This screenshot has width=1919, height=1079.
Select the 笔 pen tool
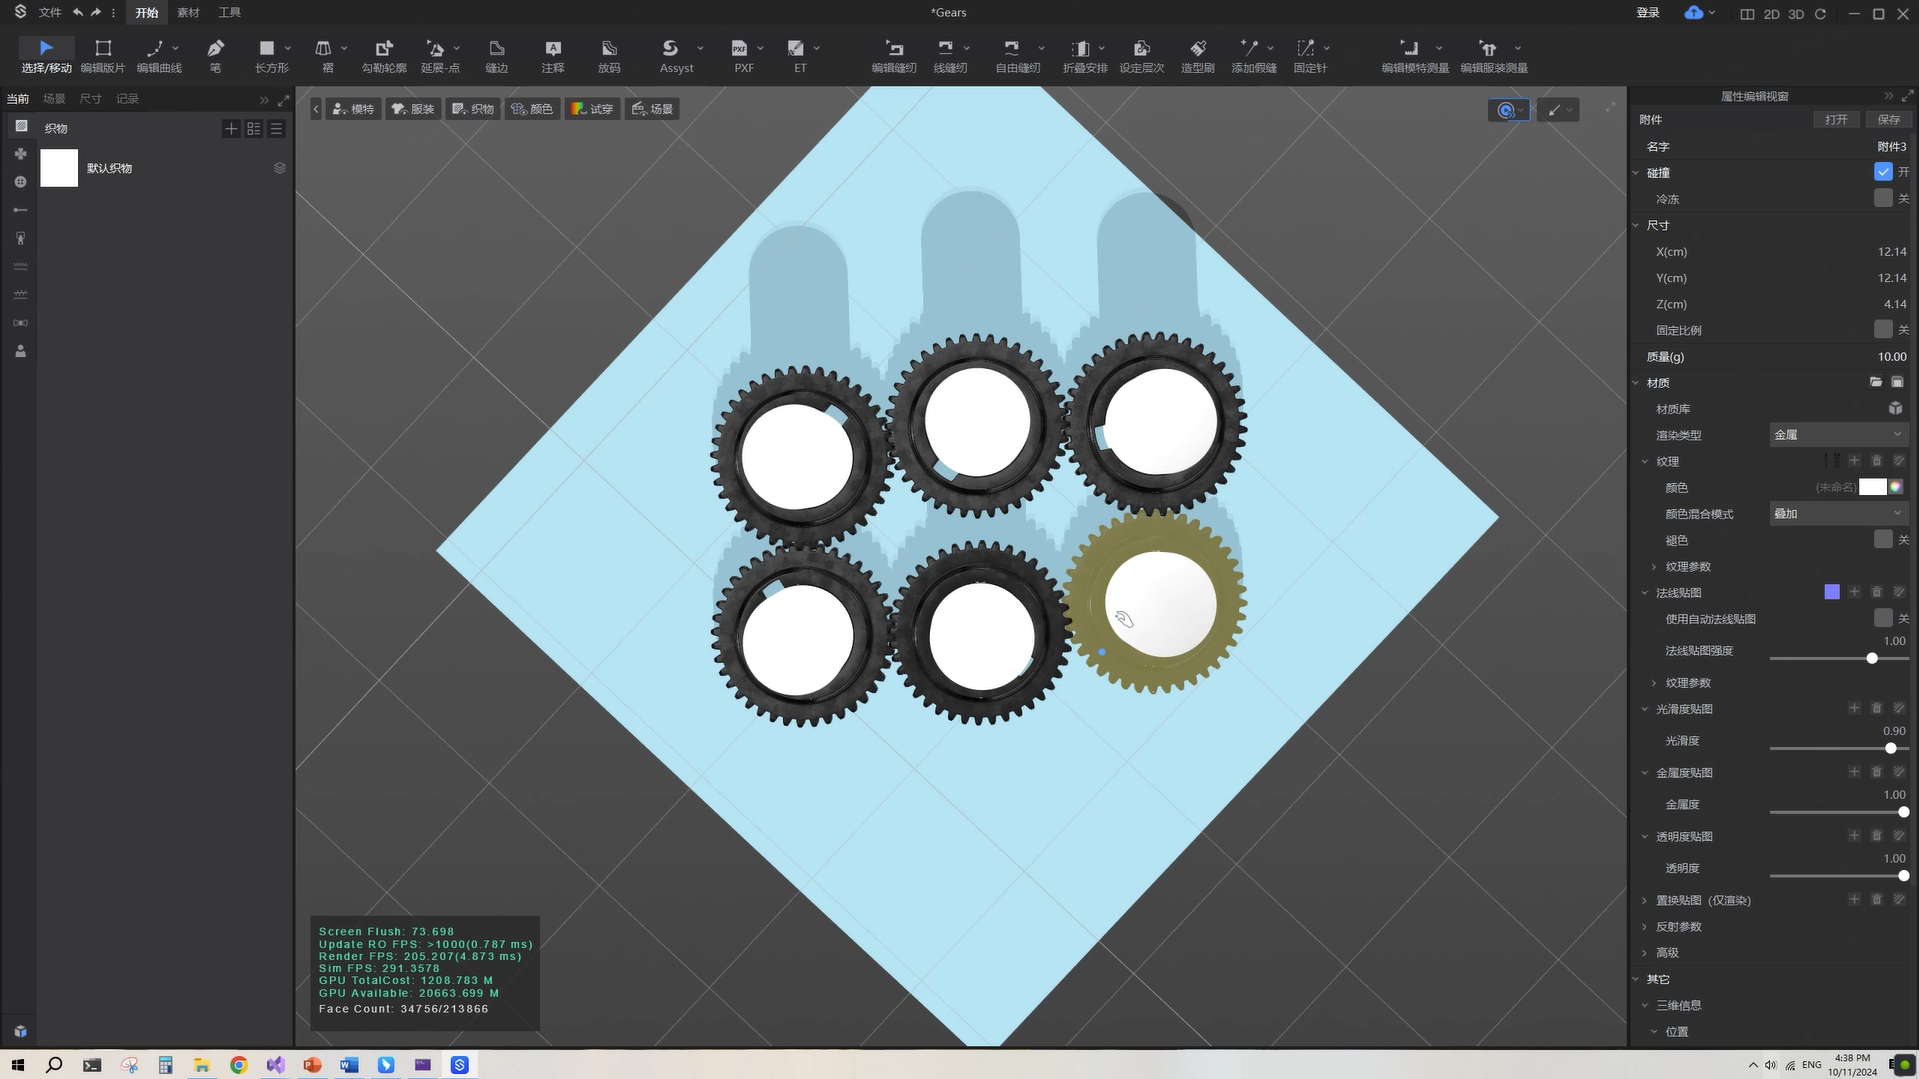pyautogui.click(x=215, y=55)
